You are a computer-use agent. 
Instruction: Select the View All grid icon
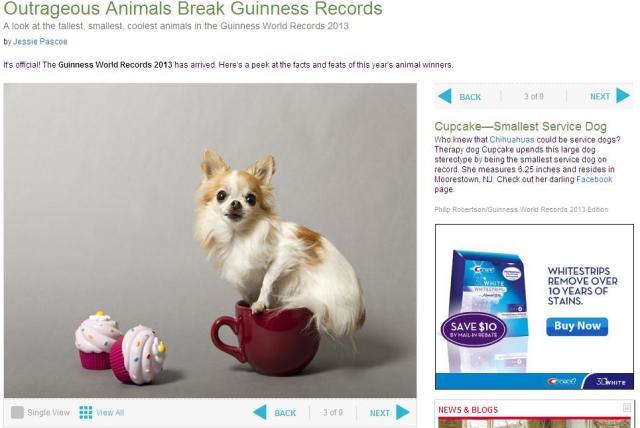(x=86, y=412)
